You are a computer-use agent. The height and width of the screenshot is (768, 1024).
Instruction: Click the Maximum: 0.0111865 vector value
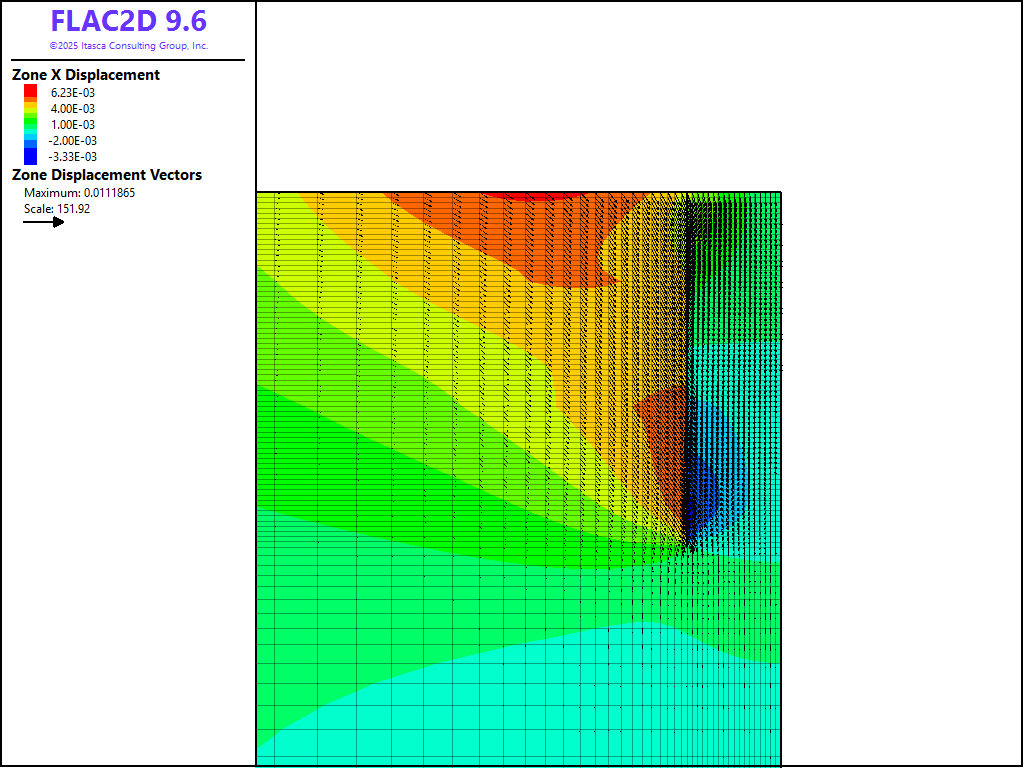(x=79, y=193)
